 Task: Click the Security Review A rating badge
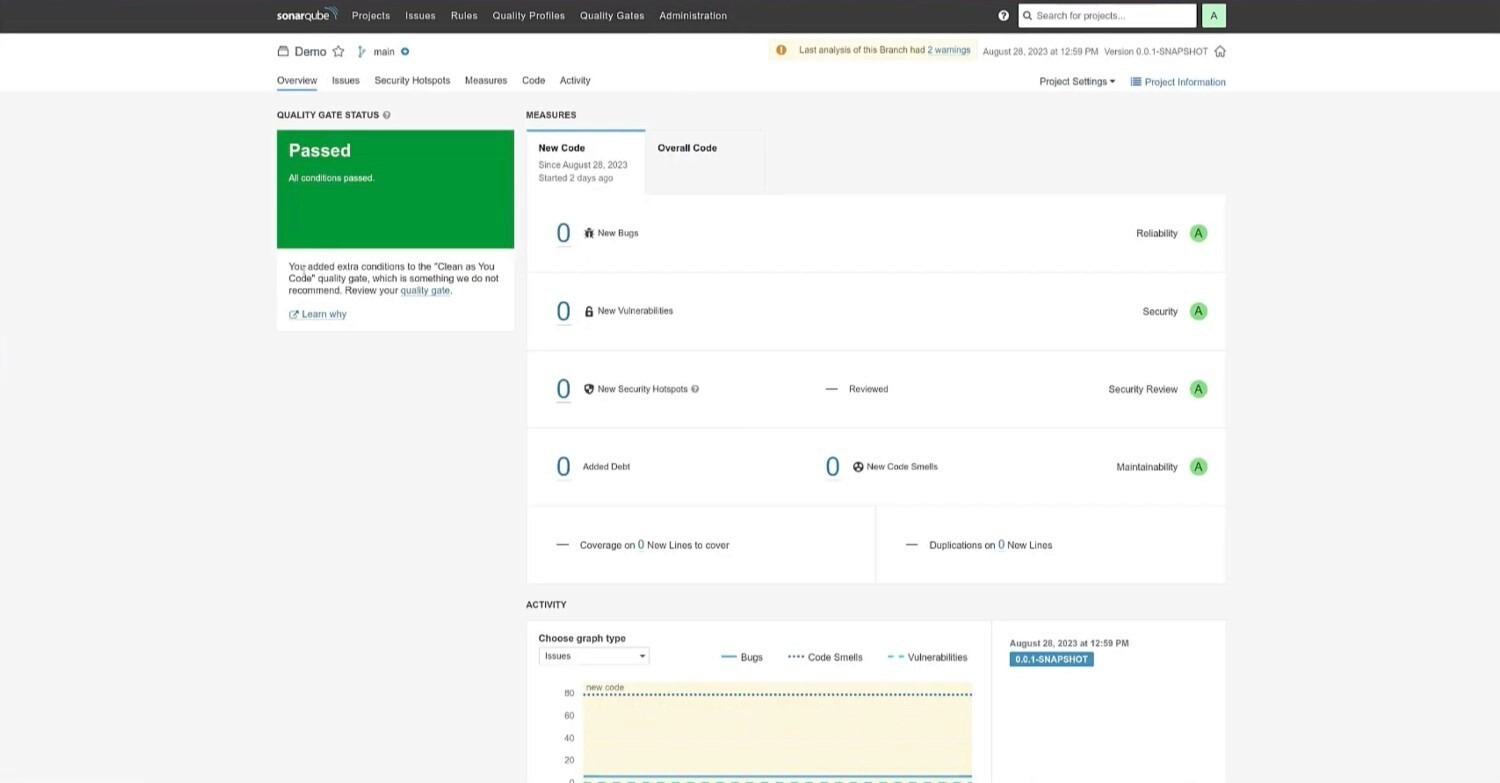click(1198, 389)
